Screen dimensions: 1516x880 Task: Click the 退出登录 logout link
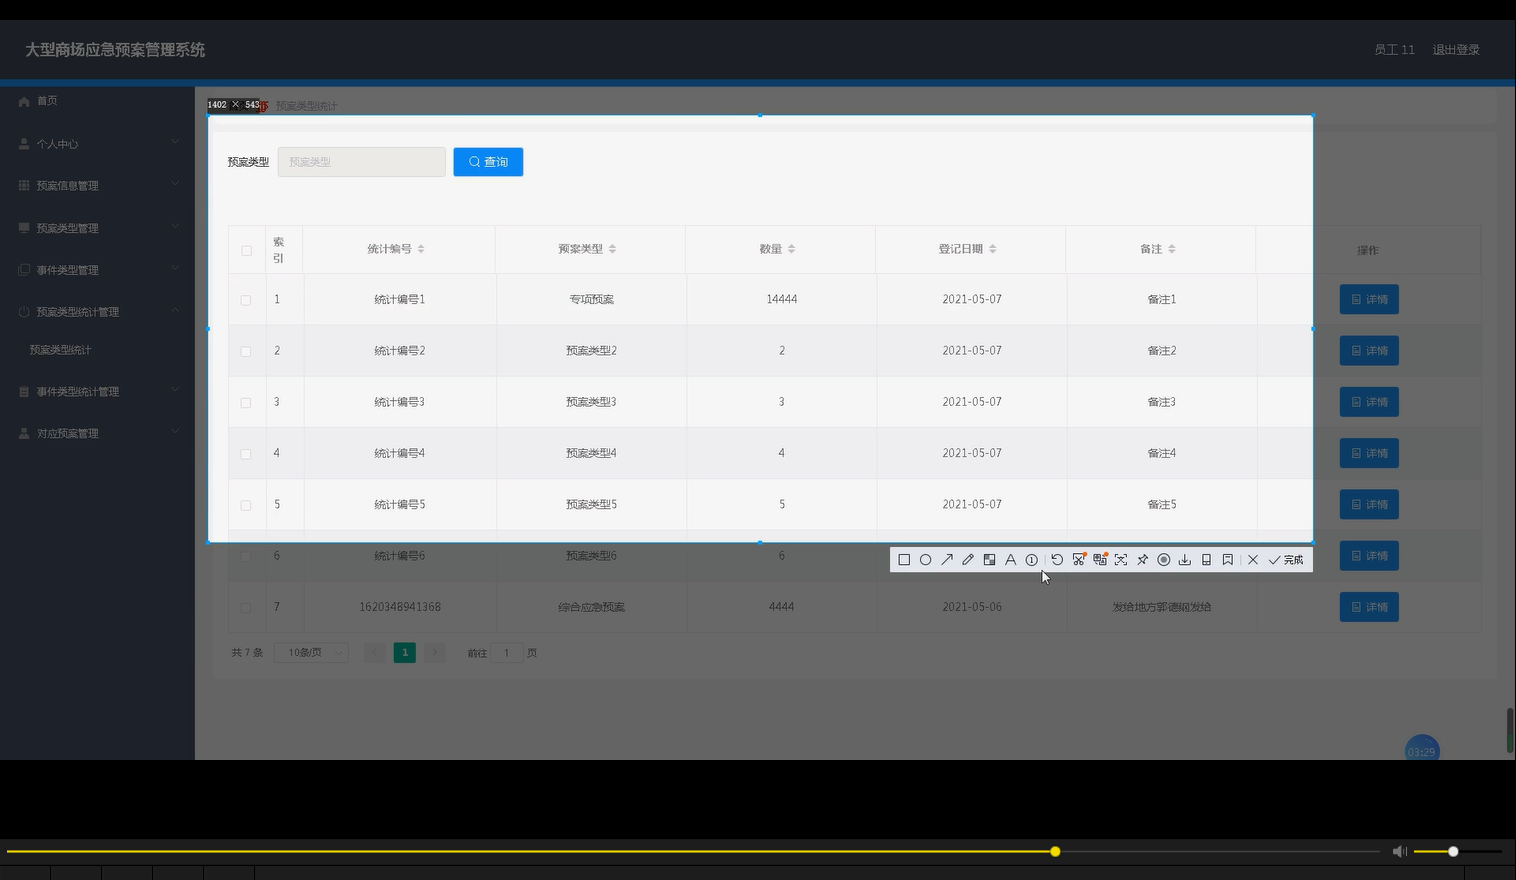pyautogui.click(x=1456, y=50)
